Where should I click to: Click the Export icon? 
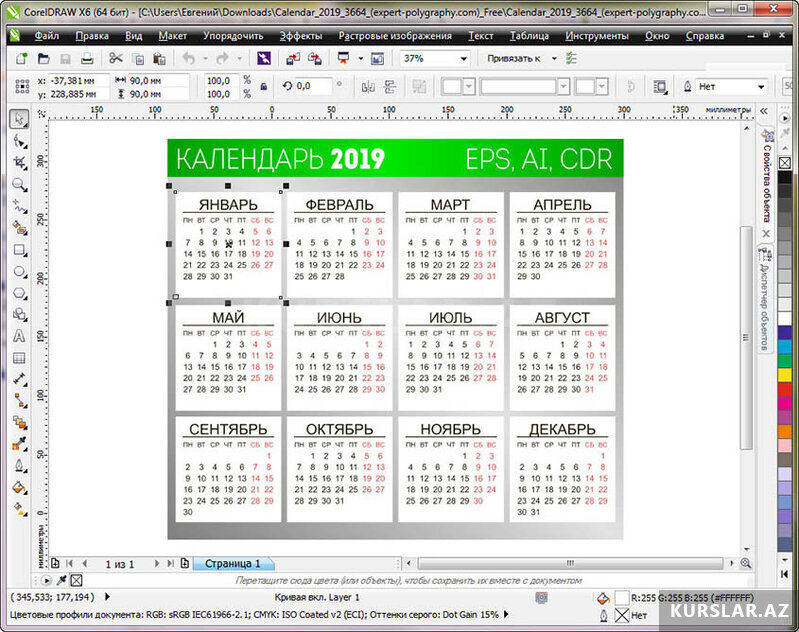point(314,59)
